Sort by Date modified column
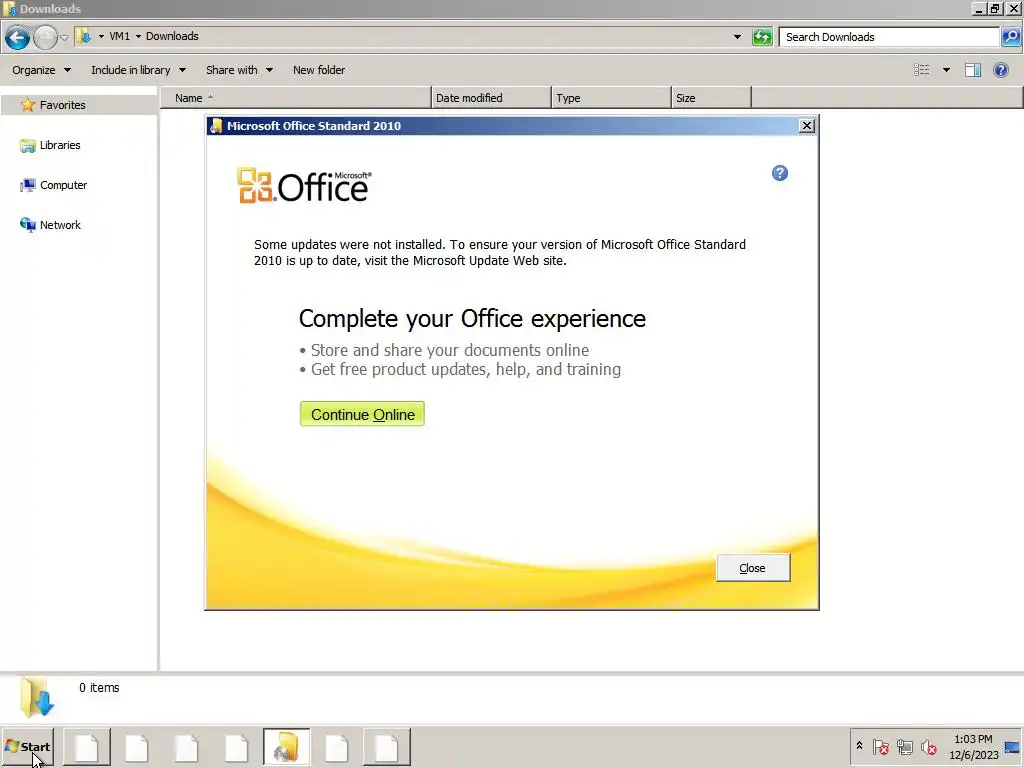1024x768 pixels. pos(491,98)
